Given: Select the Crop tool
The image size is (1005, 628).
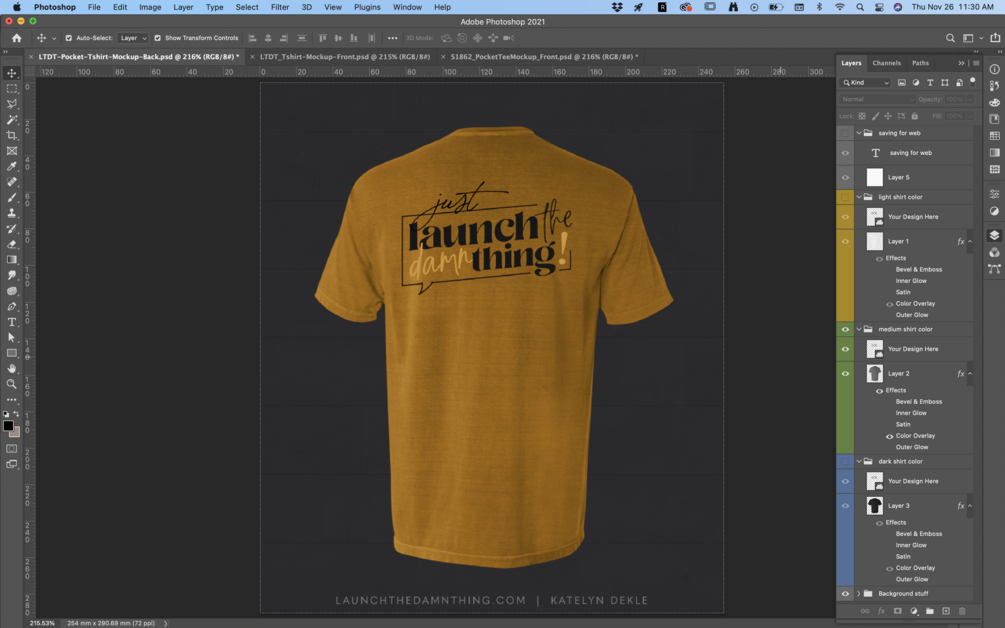Looking at the screenshot, I should coord(12,135).
